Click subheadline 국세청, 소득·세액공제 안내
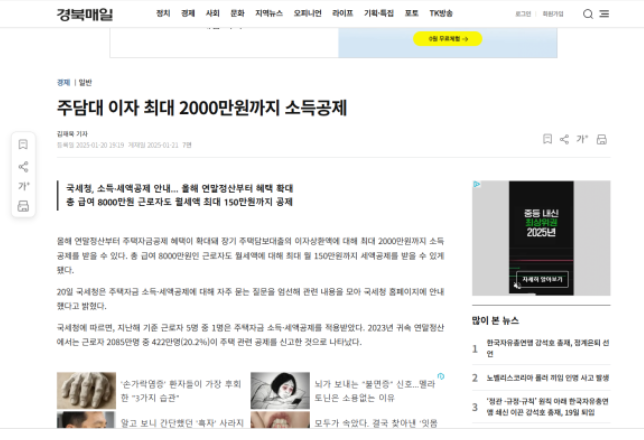Screen dimensions: 644x440 point(179,189)
